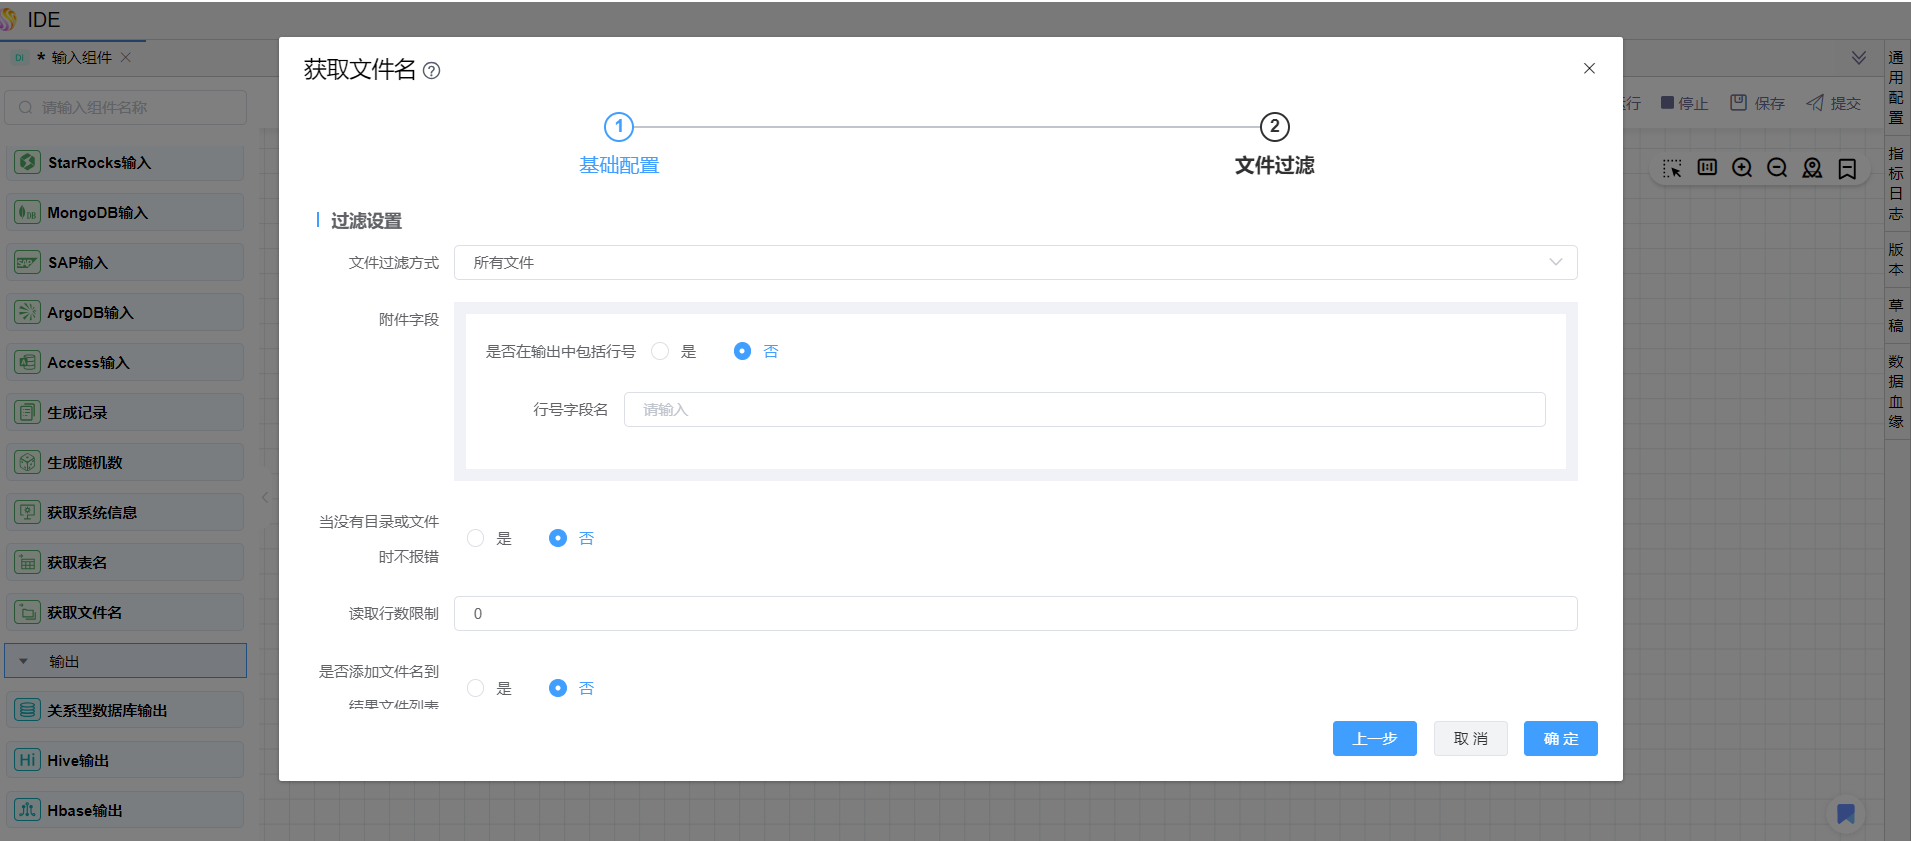1911x841 pixels.
Task: Select 是 for 当没有目录或文件时不报错
Action: 476,538
